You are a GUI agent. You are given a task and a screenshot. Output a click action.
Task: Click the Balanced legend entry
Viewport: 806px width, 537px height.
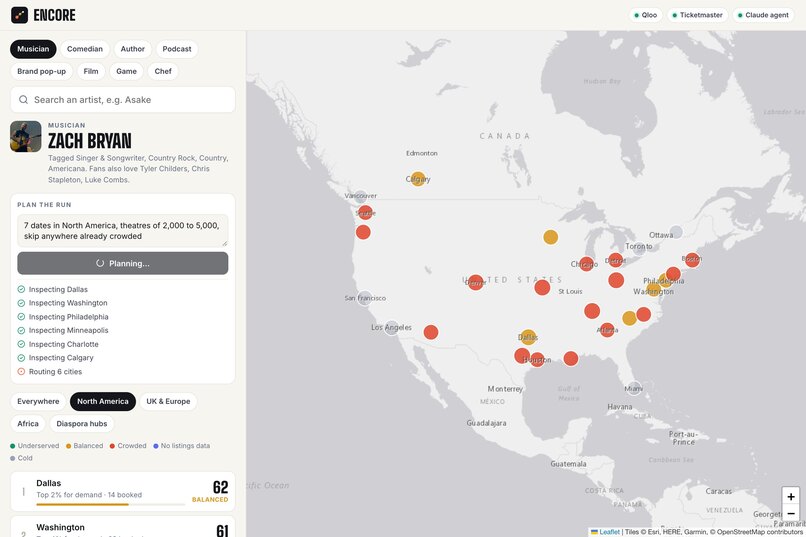(84, 446)
